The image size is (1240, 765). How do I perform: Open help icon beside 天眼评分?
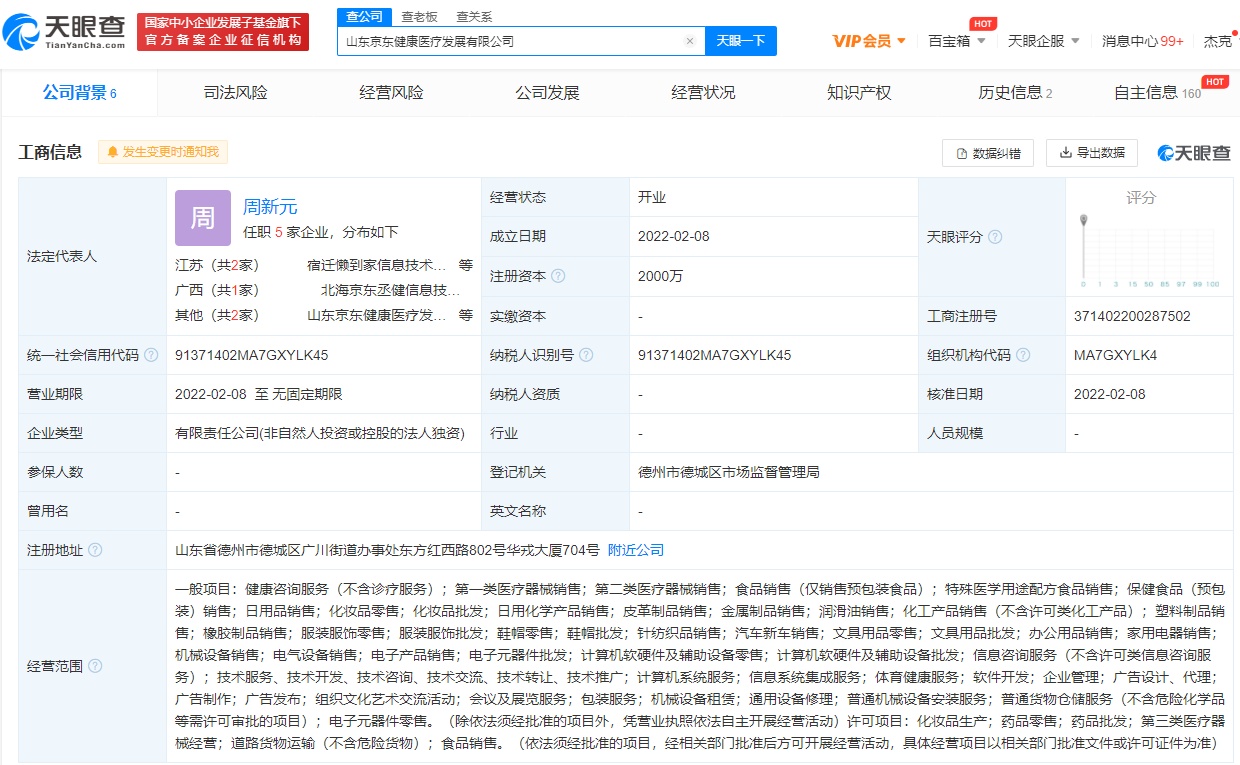point(995,237)
